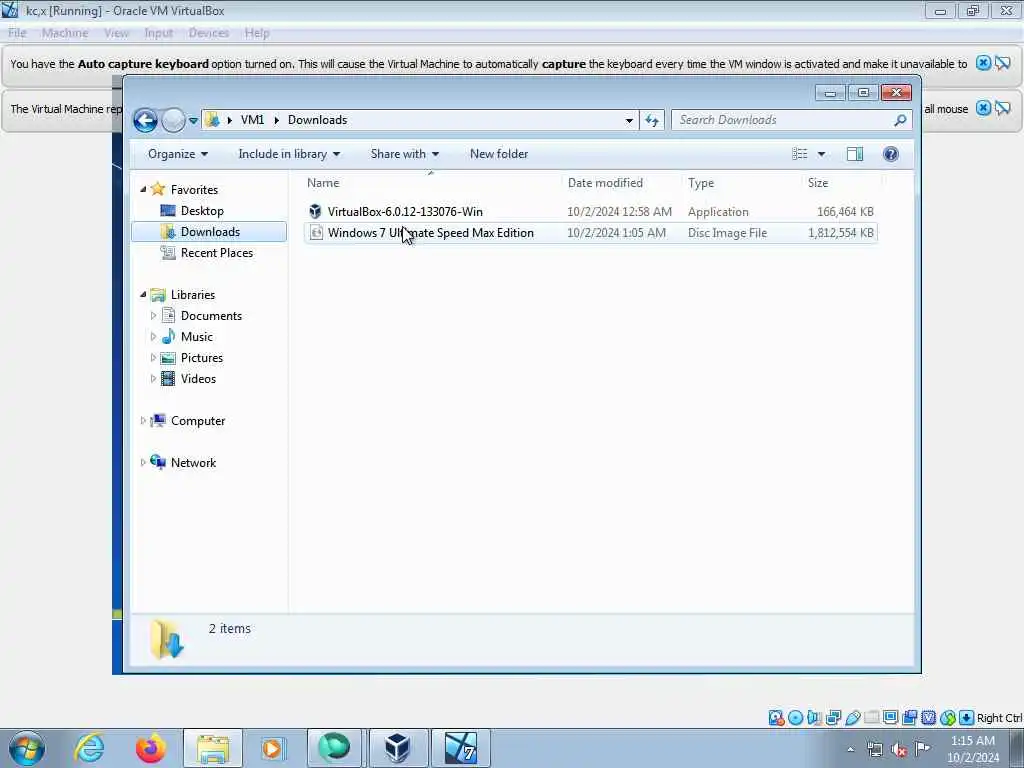Suppress the Auto capture keyboard message permanently
Image resolution: width=1024 pixels, height=768 pixels.
[1003, 63]
